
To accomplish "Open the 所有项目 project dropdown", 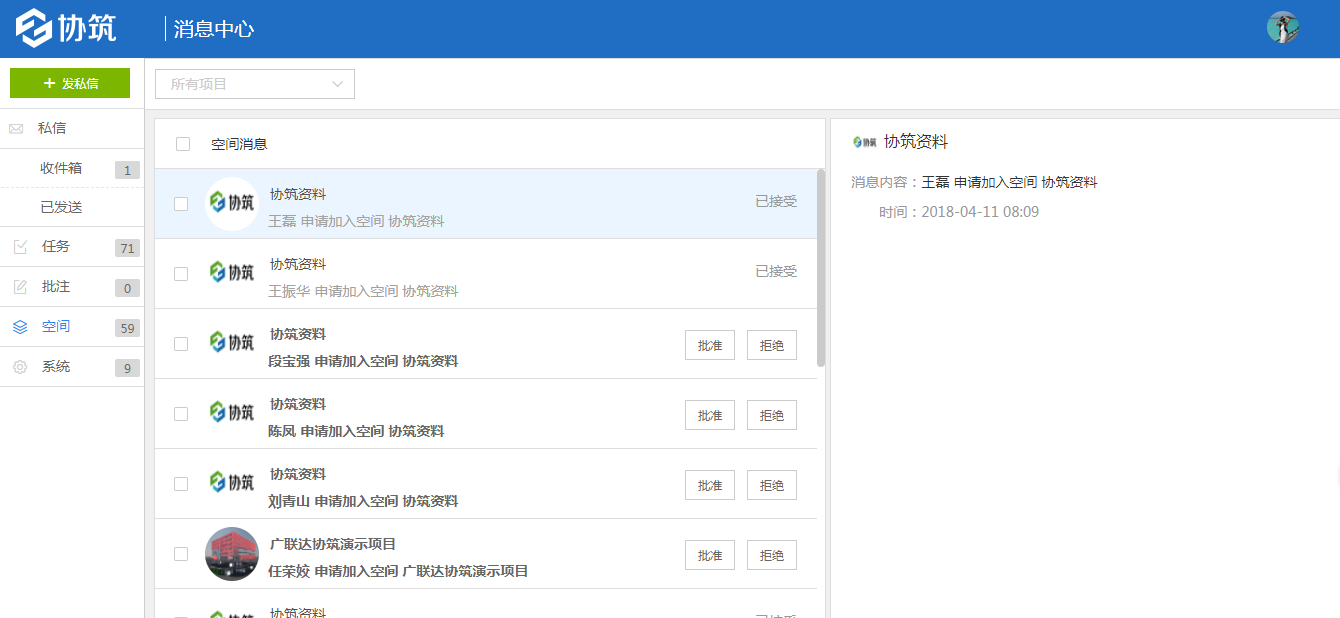I will tap(254, 84).
